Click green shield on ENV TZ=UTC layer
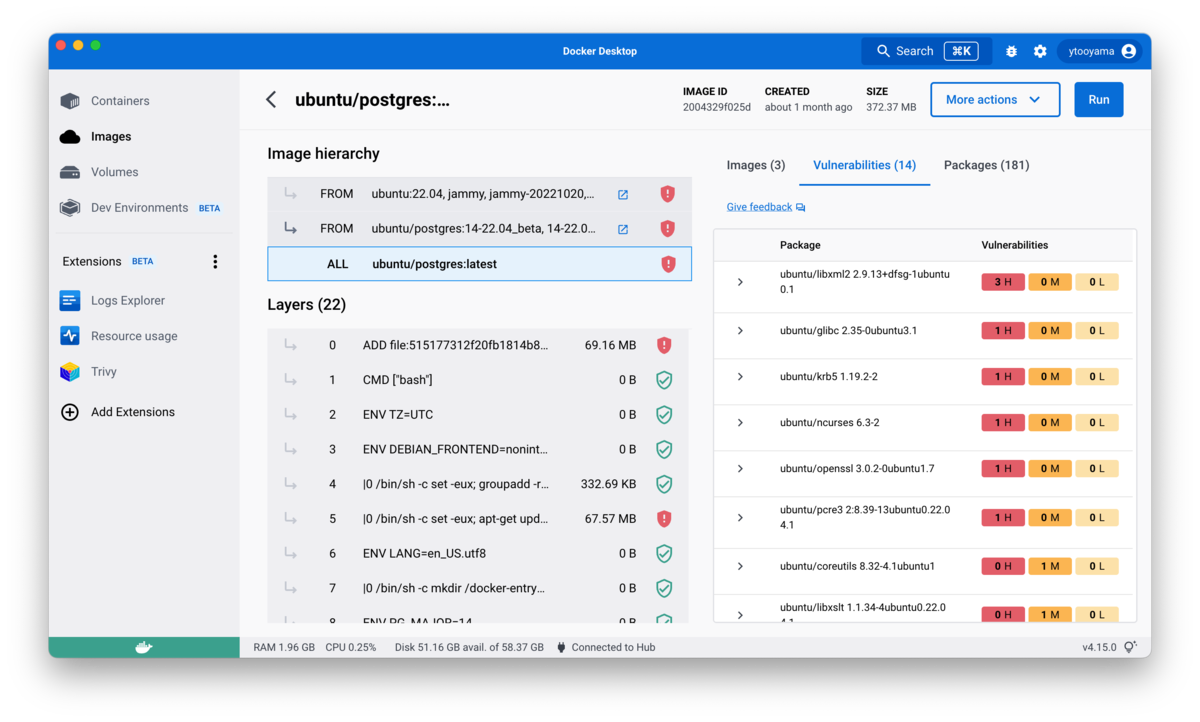 pyautogui.click(x=664, y=415)
